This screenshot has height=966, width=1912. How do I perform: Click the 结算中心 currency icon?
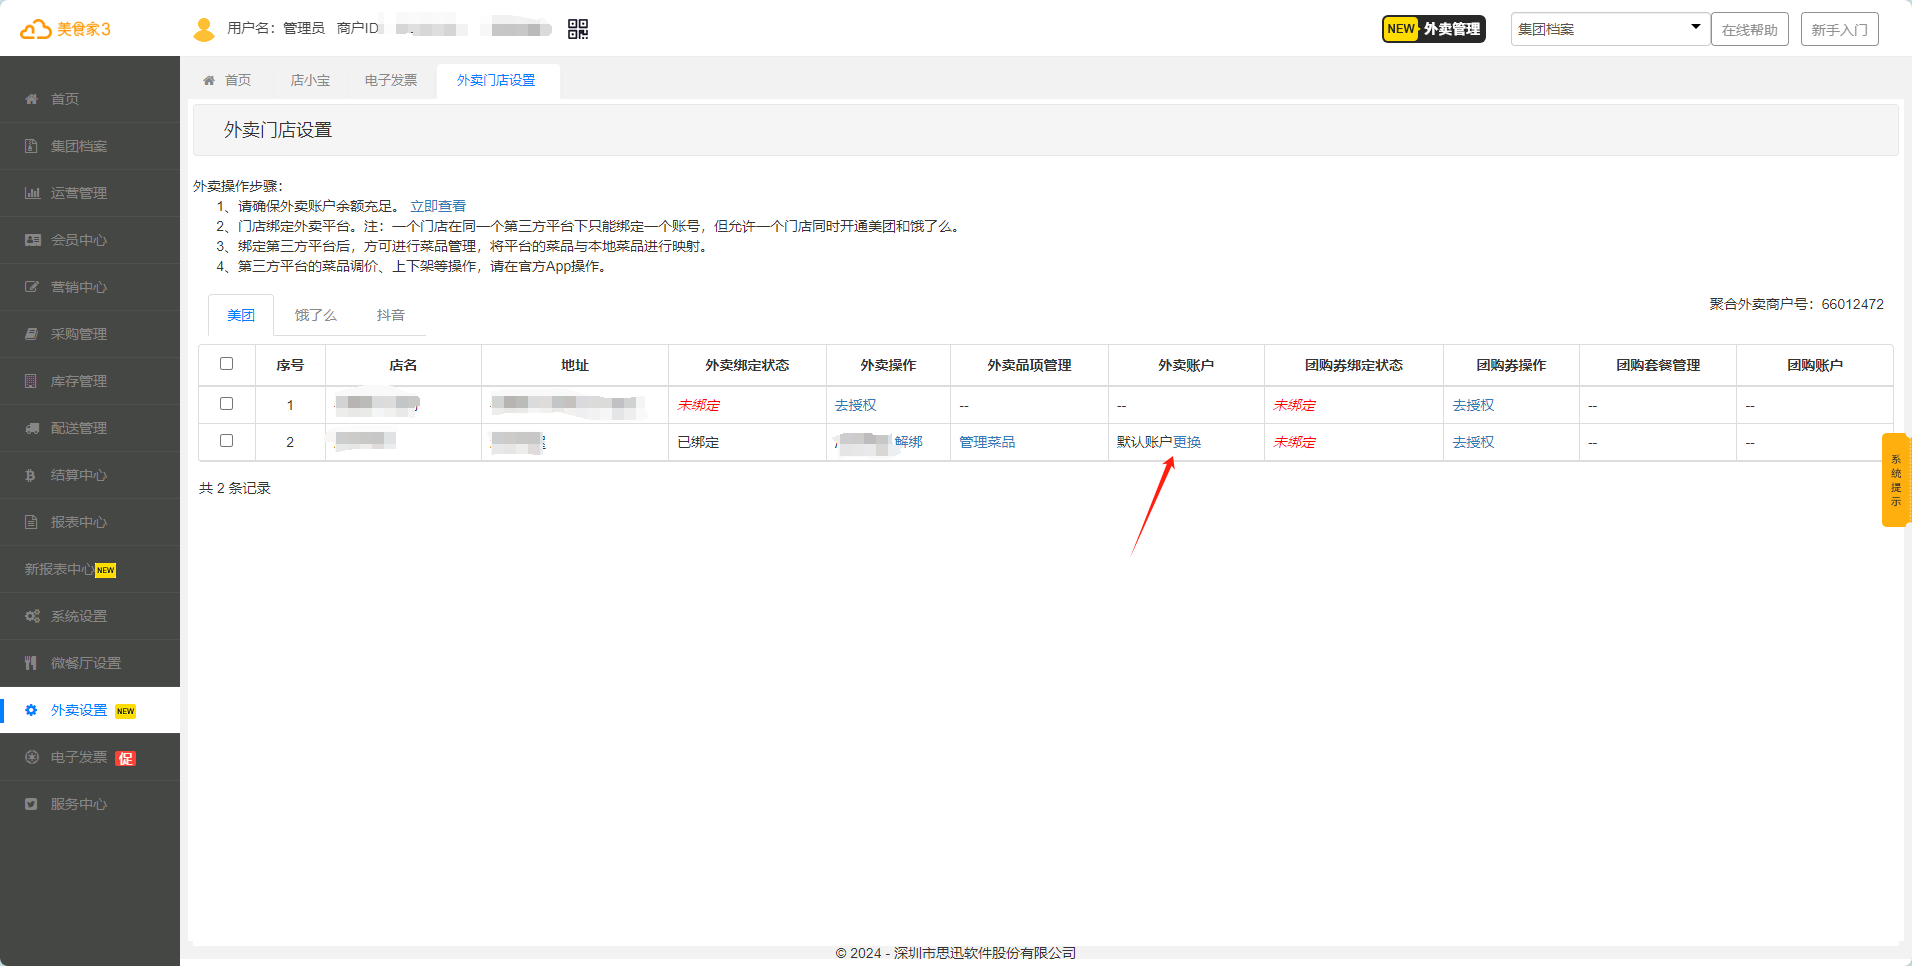32,475
